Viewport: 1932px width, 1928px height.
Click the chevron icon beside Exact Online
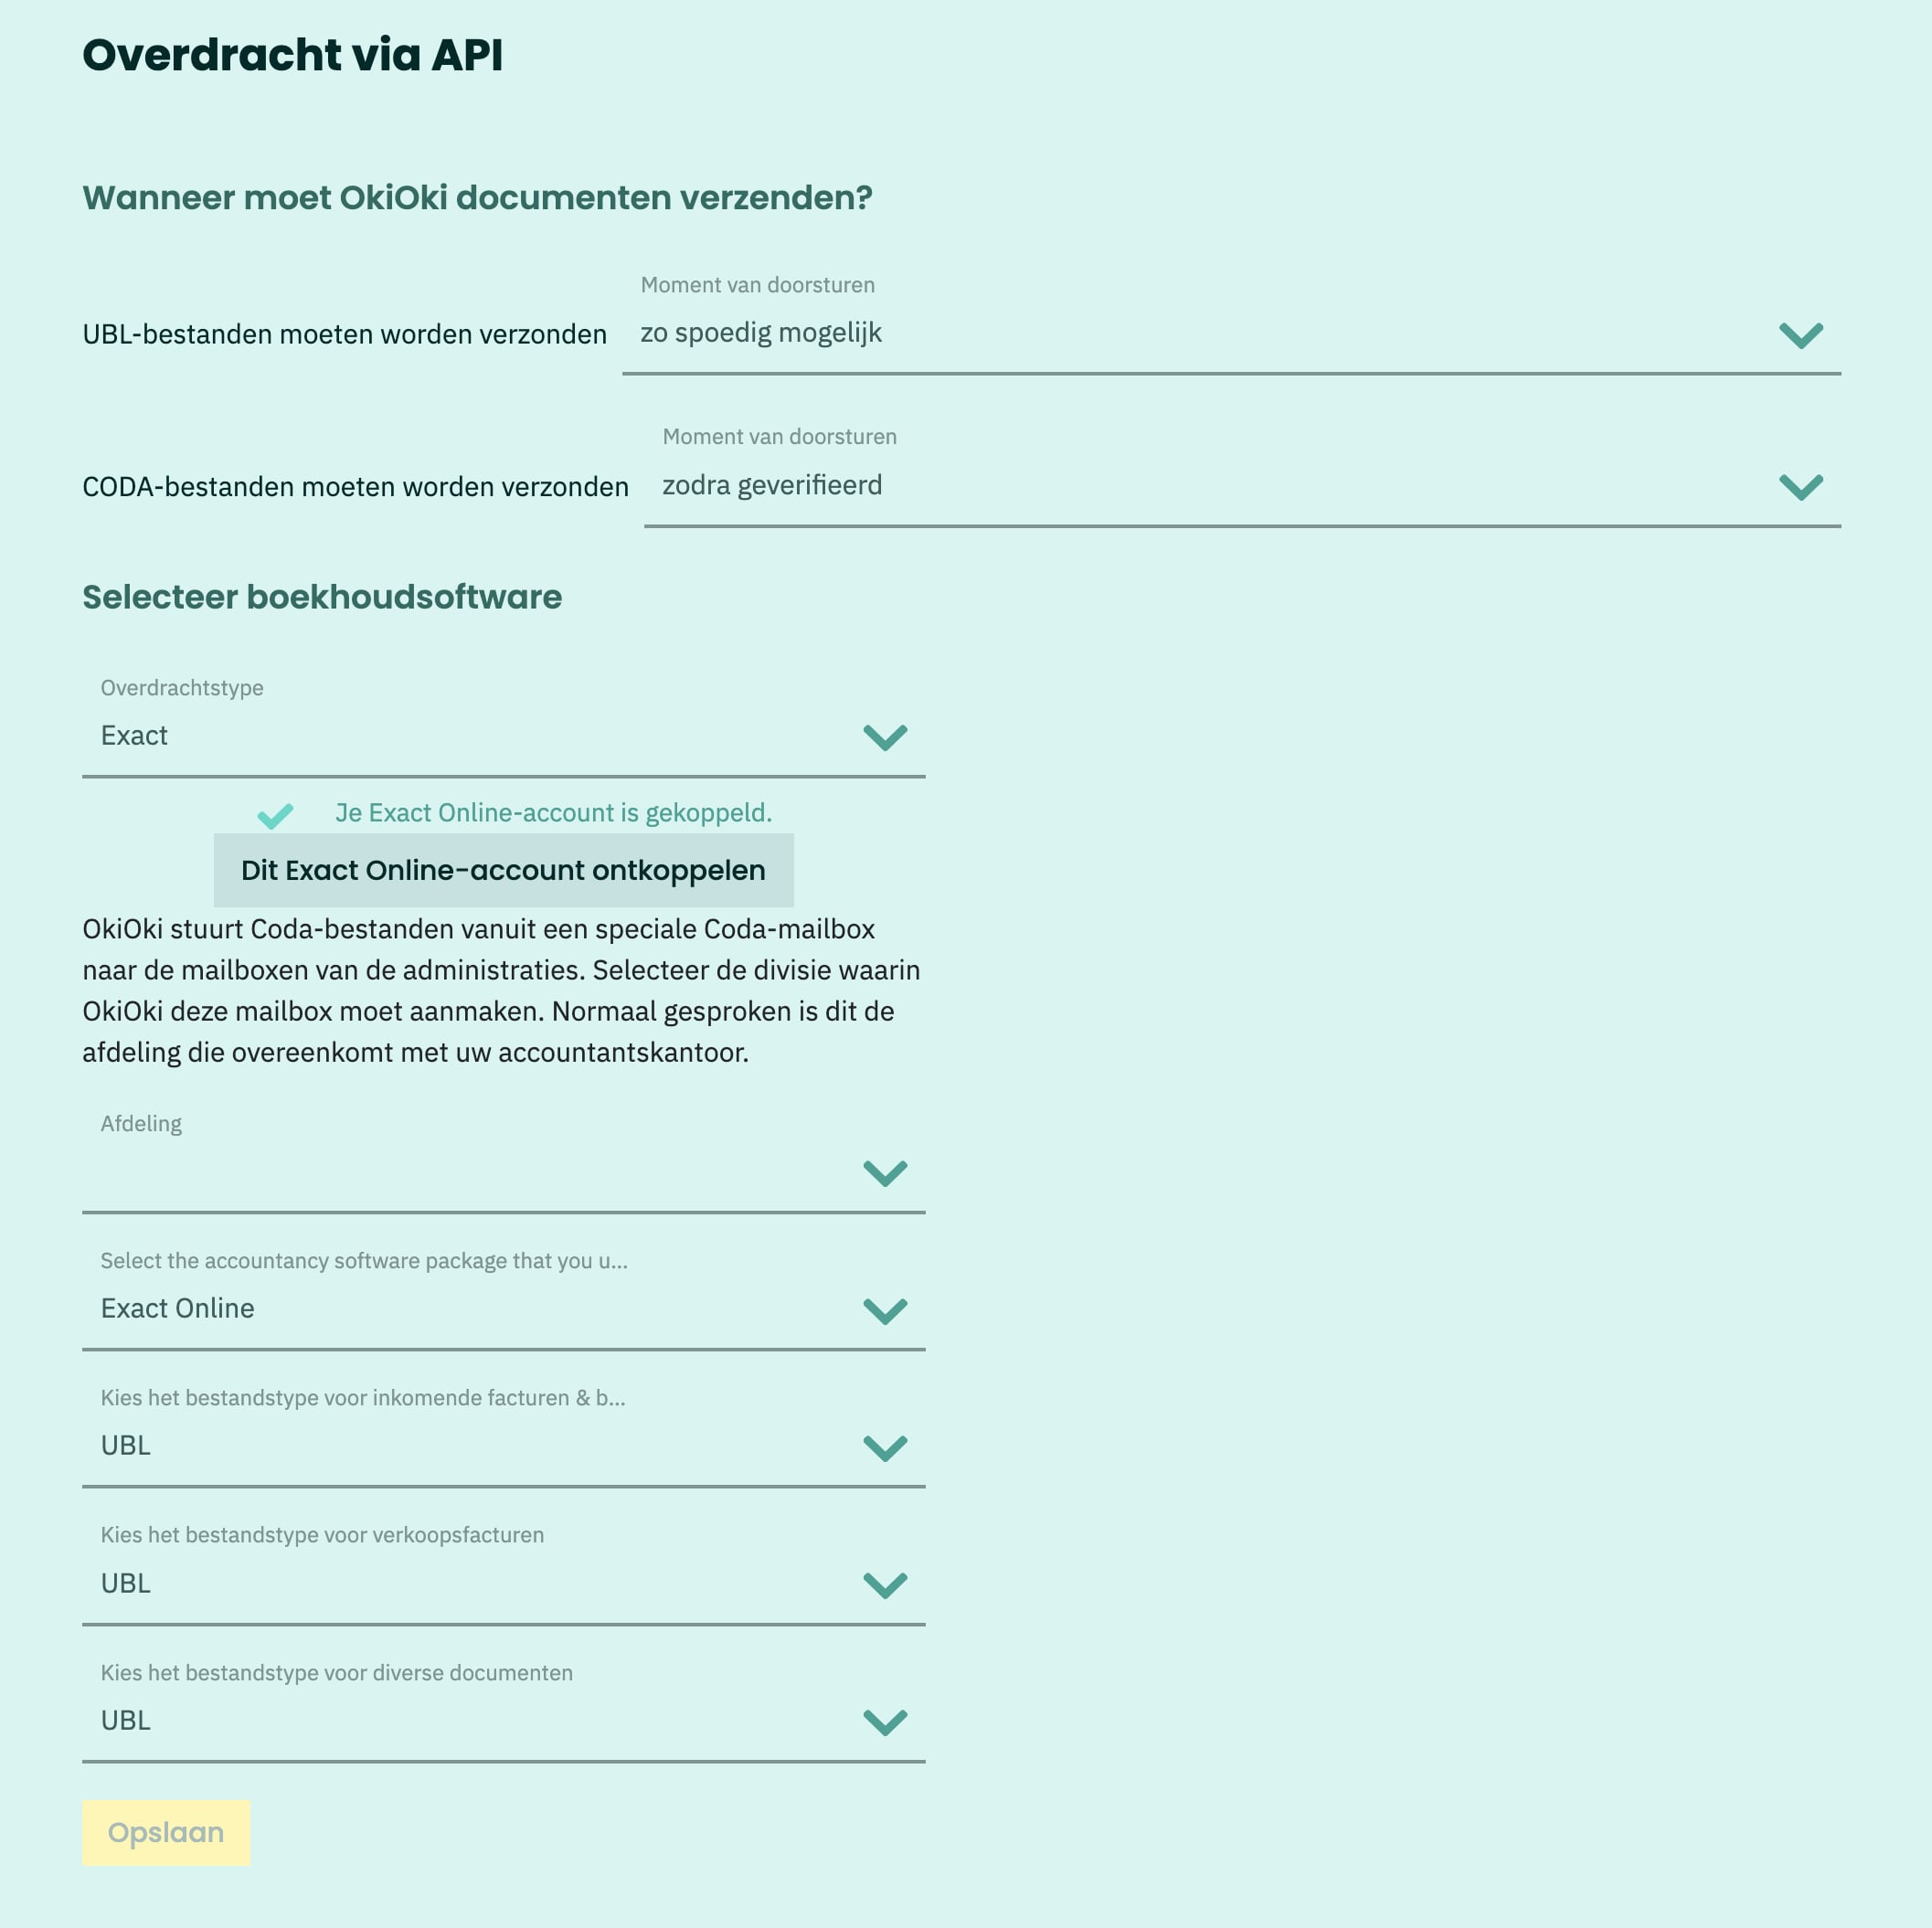coord(885,1311)
